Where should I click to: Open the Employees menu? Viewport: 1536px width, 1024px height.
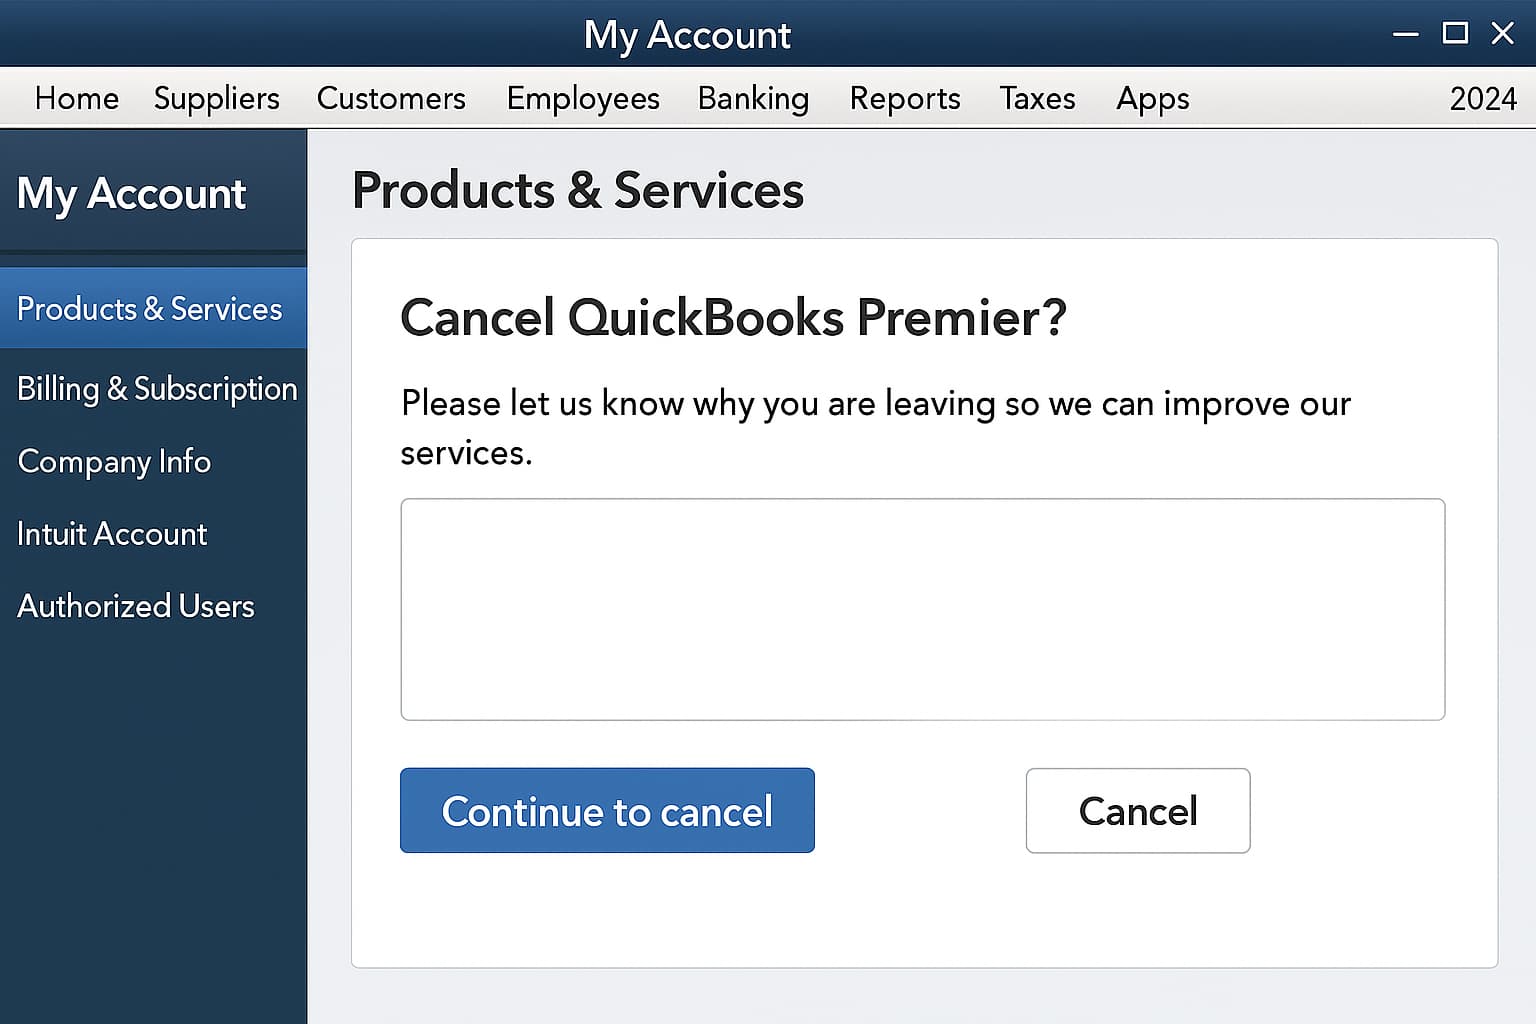point(583,98)
